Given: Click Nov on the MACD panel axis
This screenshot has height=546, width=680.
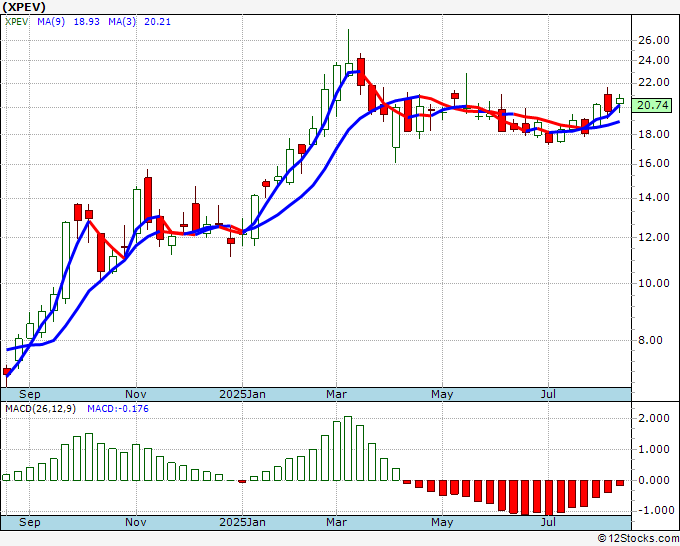Looking at the screenshot, I should (x=136, y=522).
